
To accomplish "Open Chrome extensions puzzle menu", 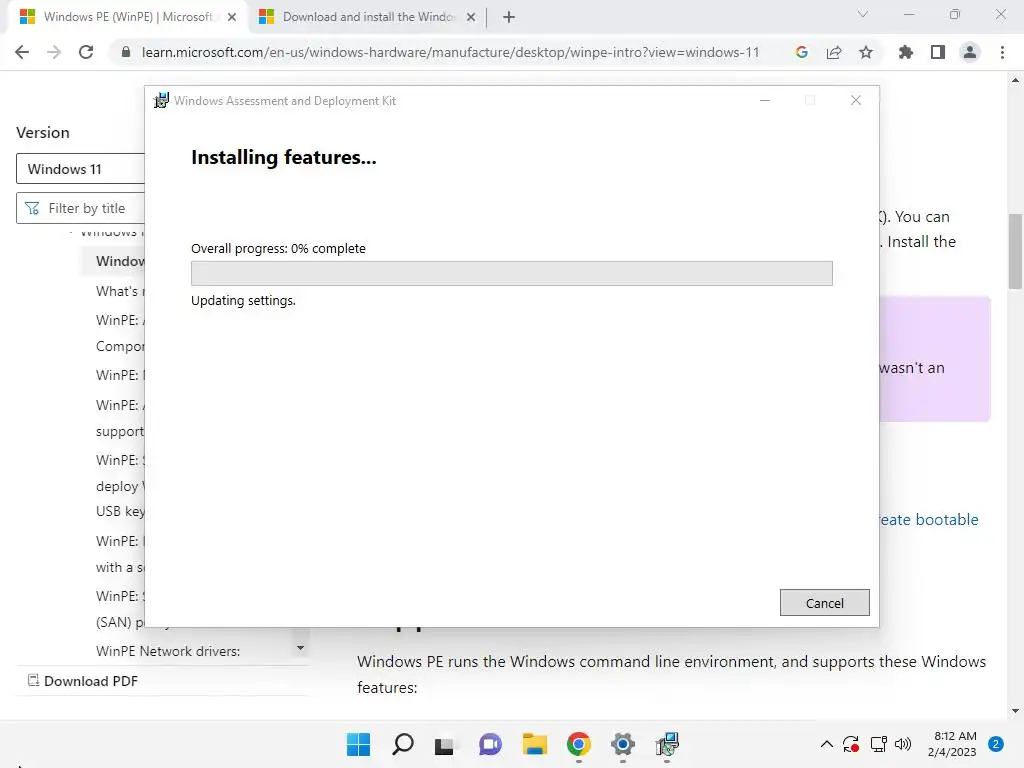I will pyautogui.click(x=906, y=52).
